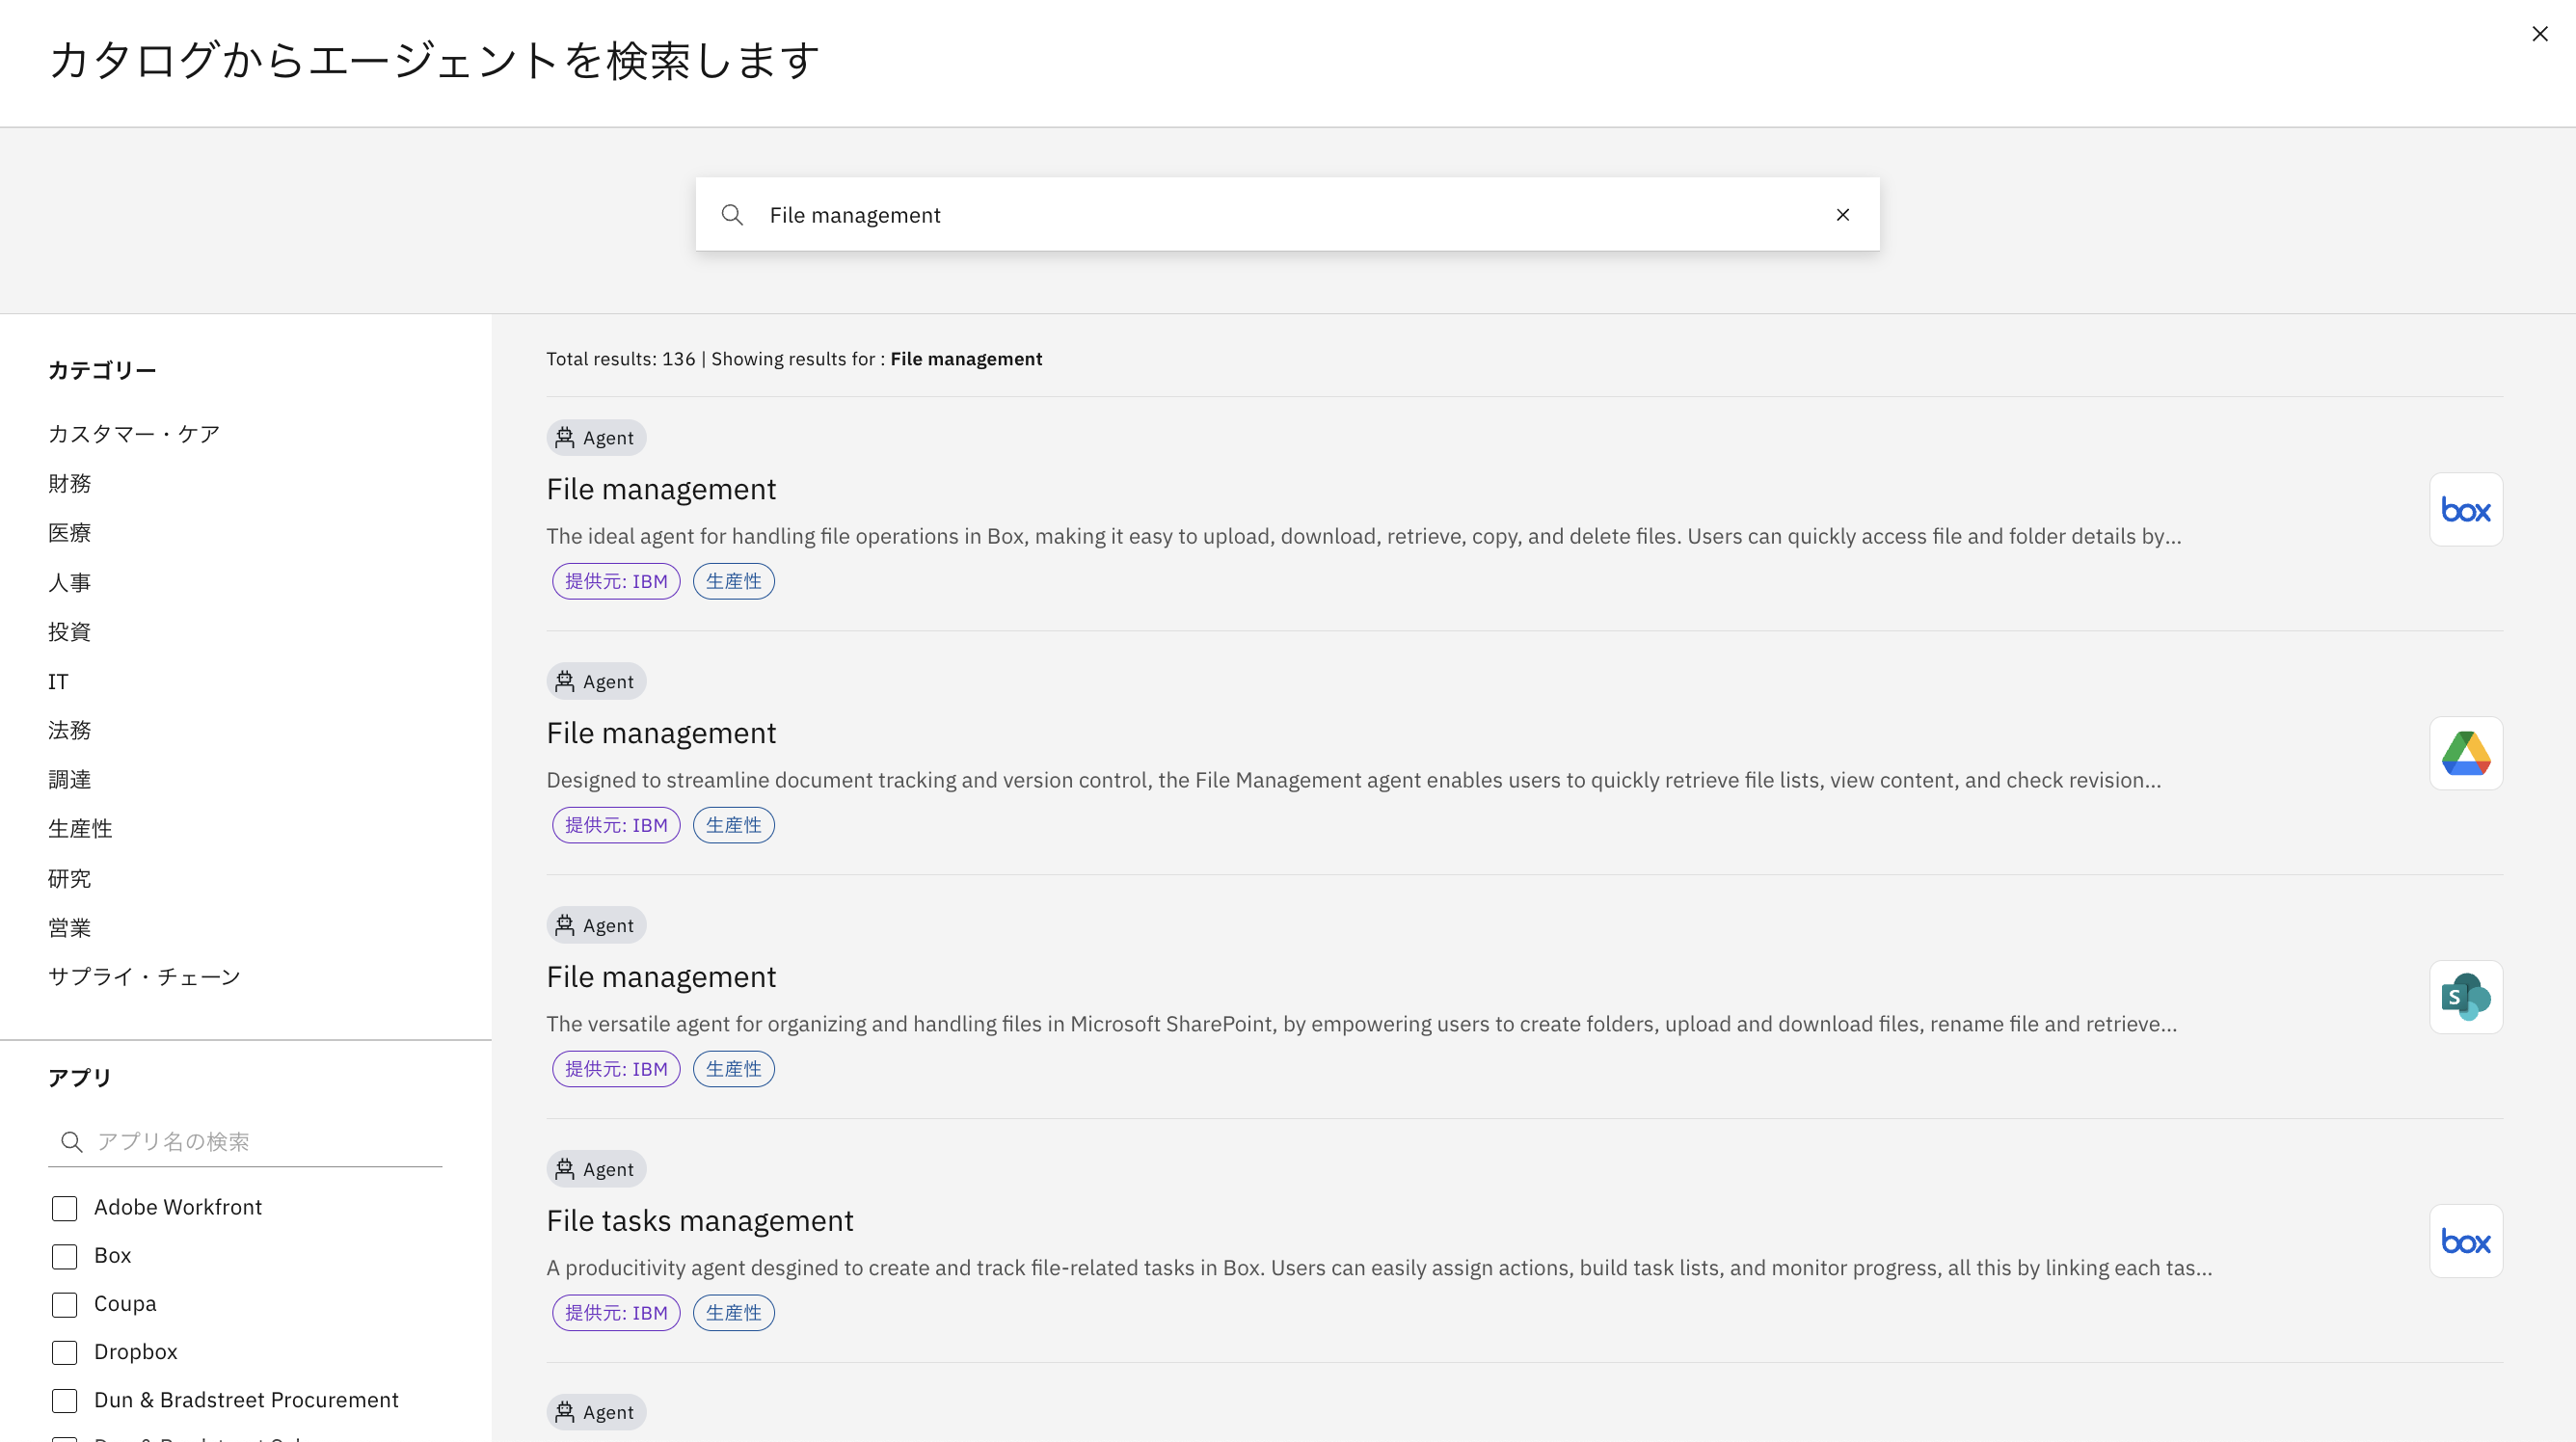Click the Box logo on first File management result
This screenshot has width=2576, height=1442.
click(x=2465, y=510)
